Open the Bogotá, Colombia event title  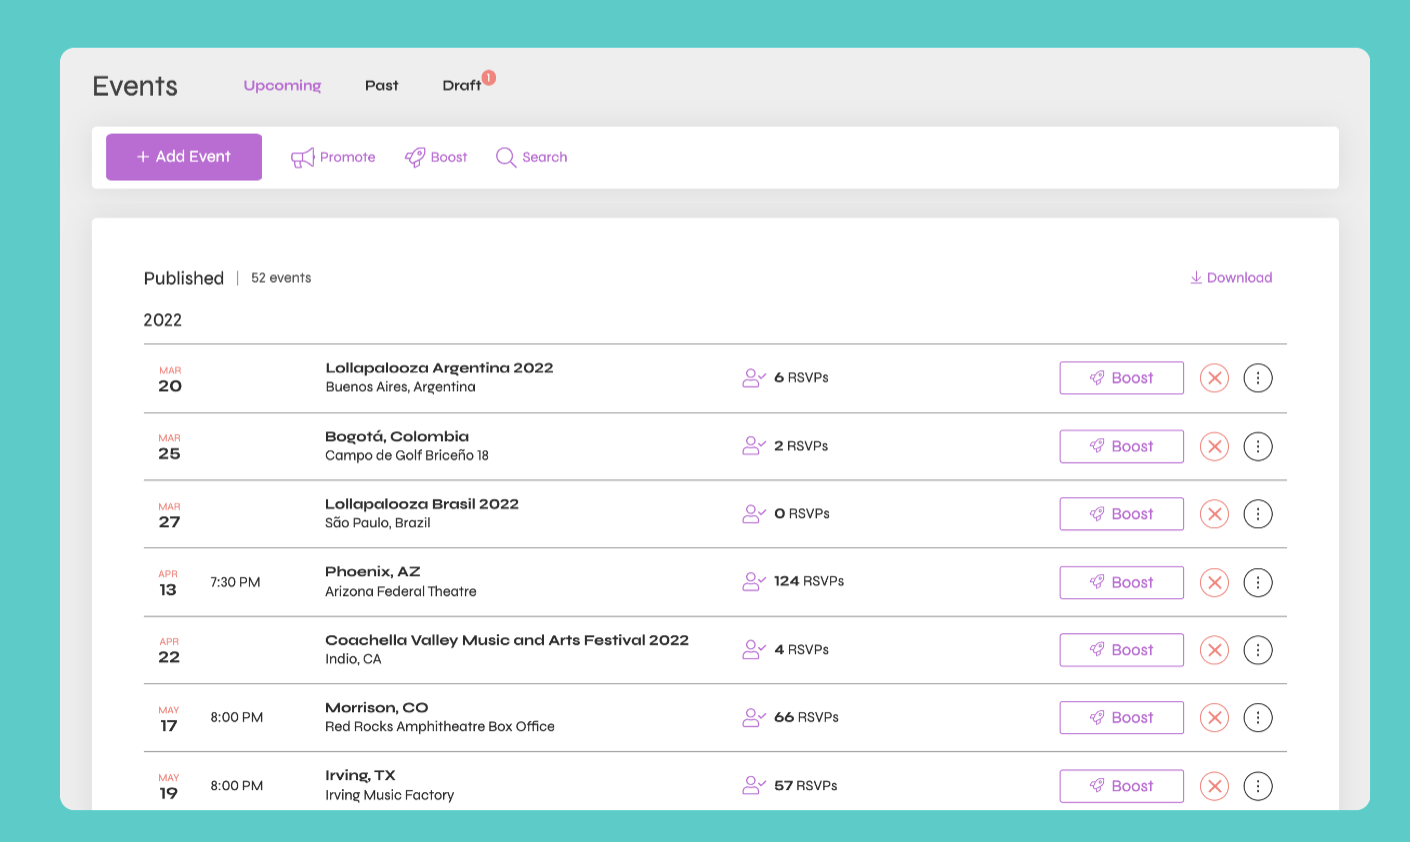pyautogui.click(x=397, y=436)
